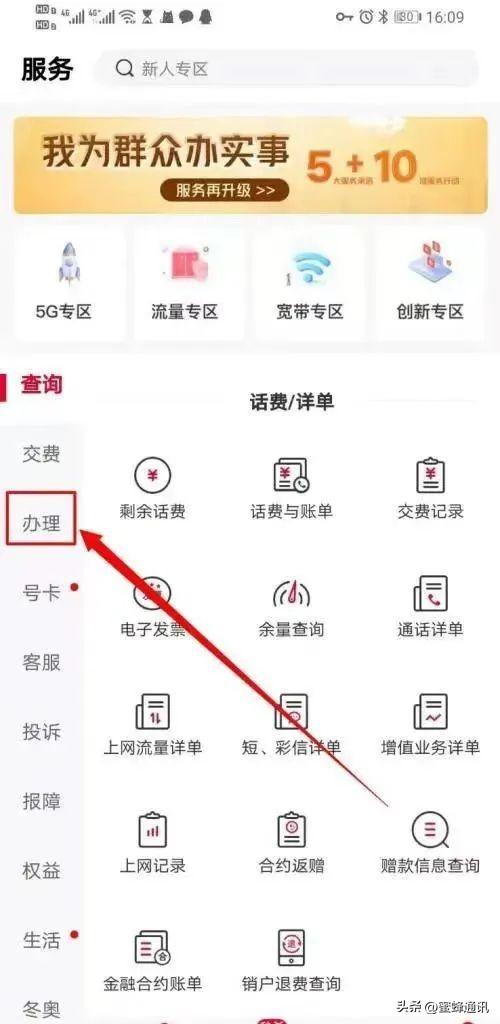This screenshot has width=500, height=1024.
Task: Select the 交费 sidebar tab
Action: pyautogui.click(x=42, y=453)
